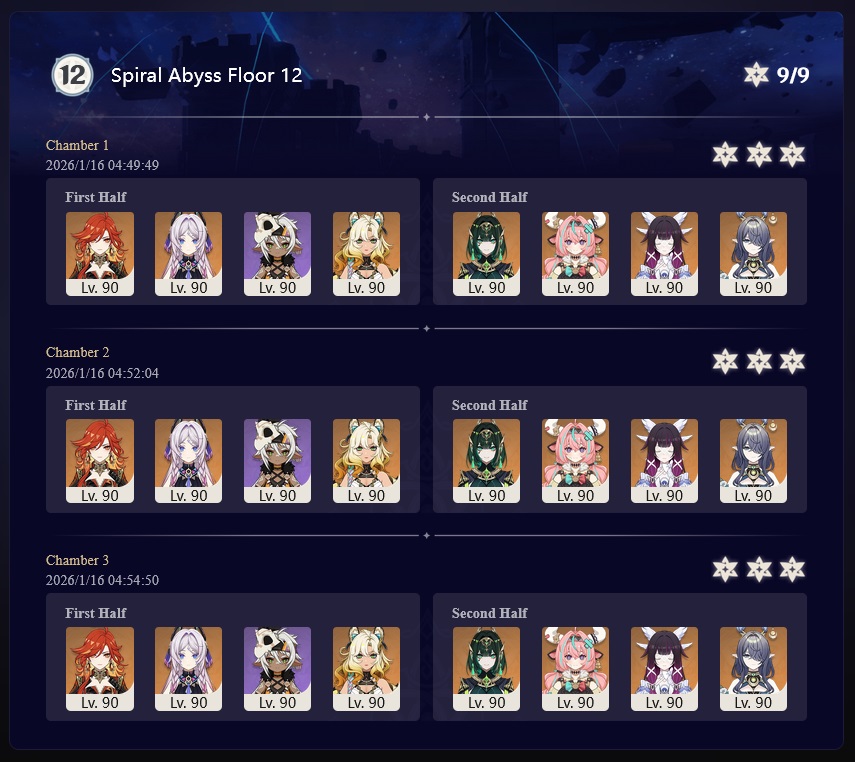Click Chamber 2 Second Half header

[490, 405]
